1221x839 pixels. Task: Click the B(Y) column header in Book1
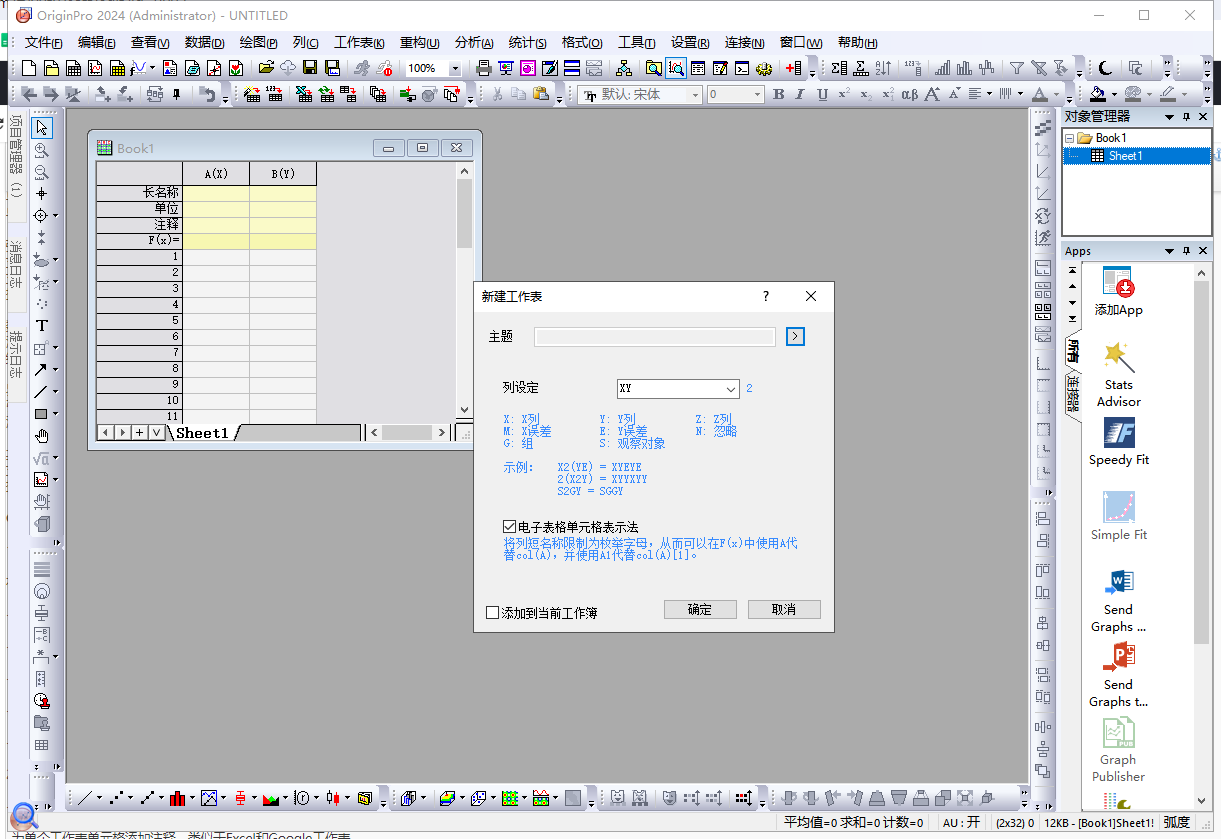(x=283, y=174)
